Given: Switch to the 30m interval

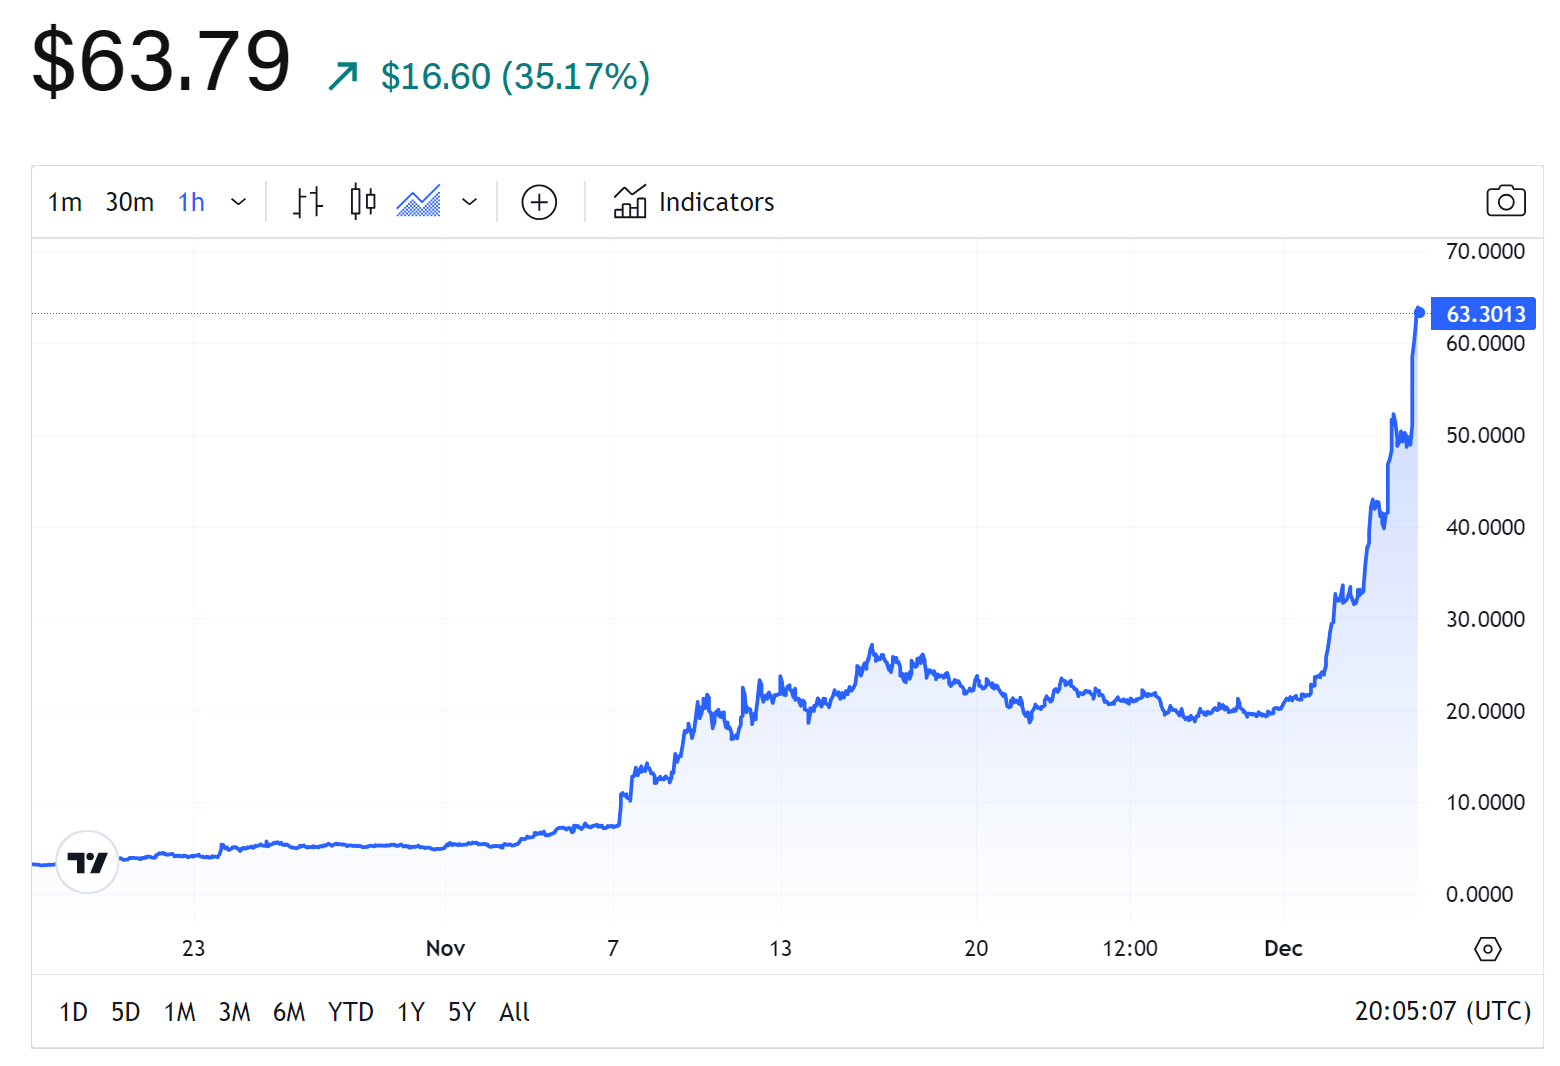Looking at the screenshot, I should [x=130, y=202].
